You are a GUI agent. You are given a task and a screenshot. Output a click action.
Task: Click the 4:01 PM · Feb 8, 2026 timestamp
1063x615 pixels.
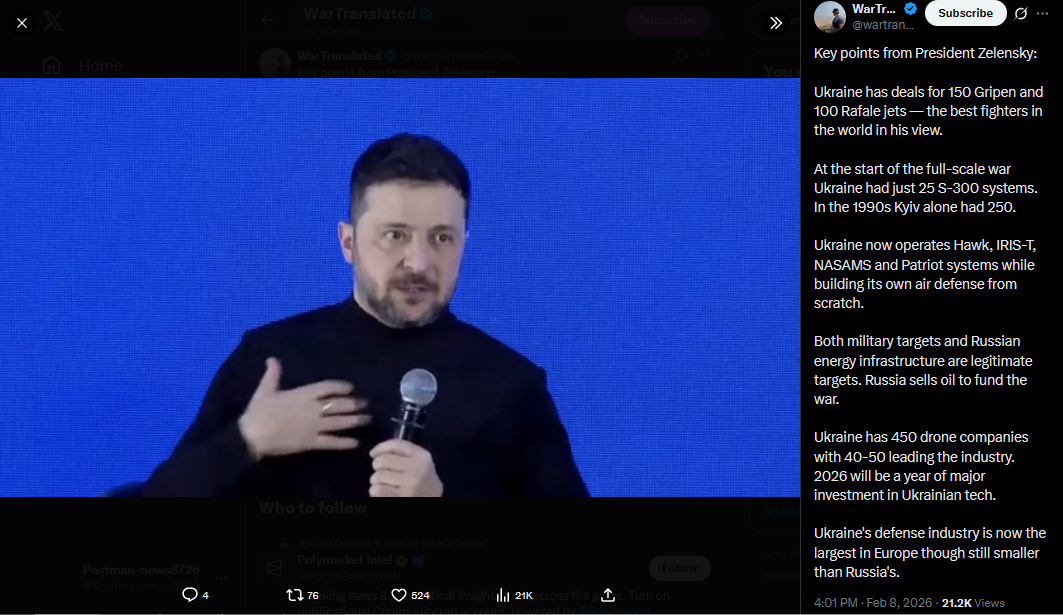[875, 603]
